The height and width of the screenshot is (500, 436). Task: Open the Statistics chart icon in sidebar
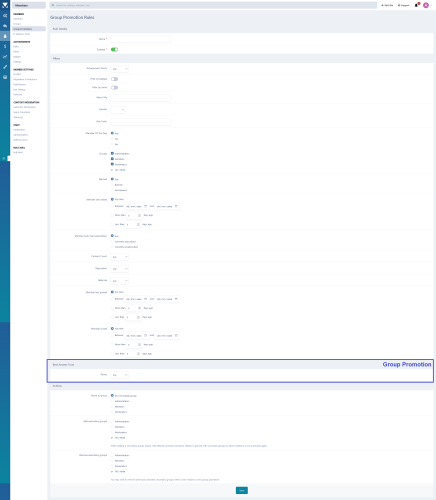(5, 57)
